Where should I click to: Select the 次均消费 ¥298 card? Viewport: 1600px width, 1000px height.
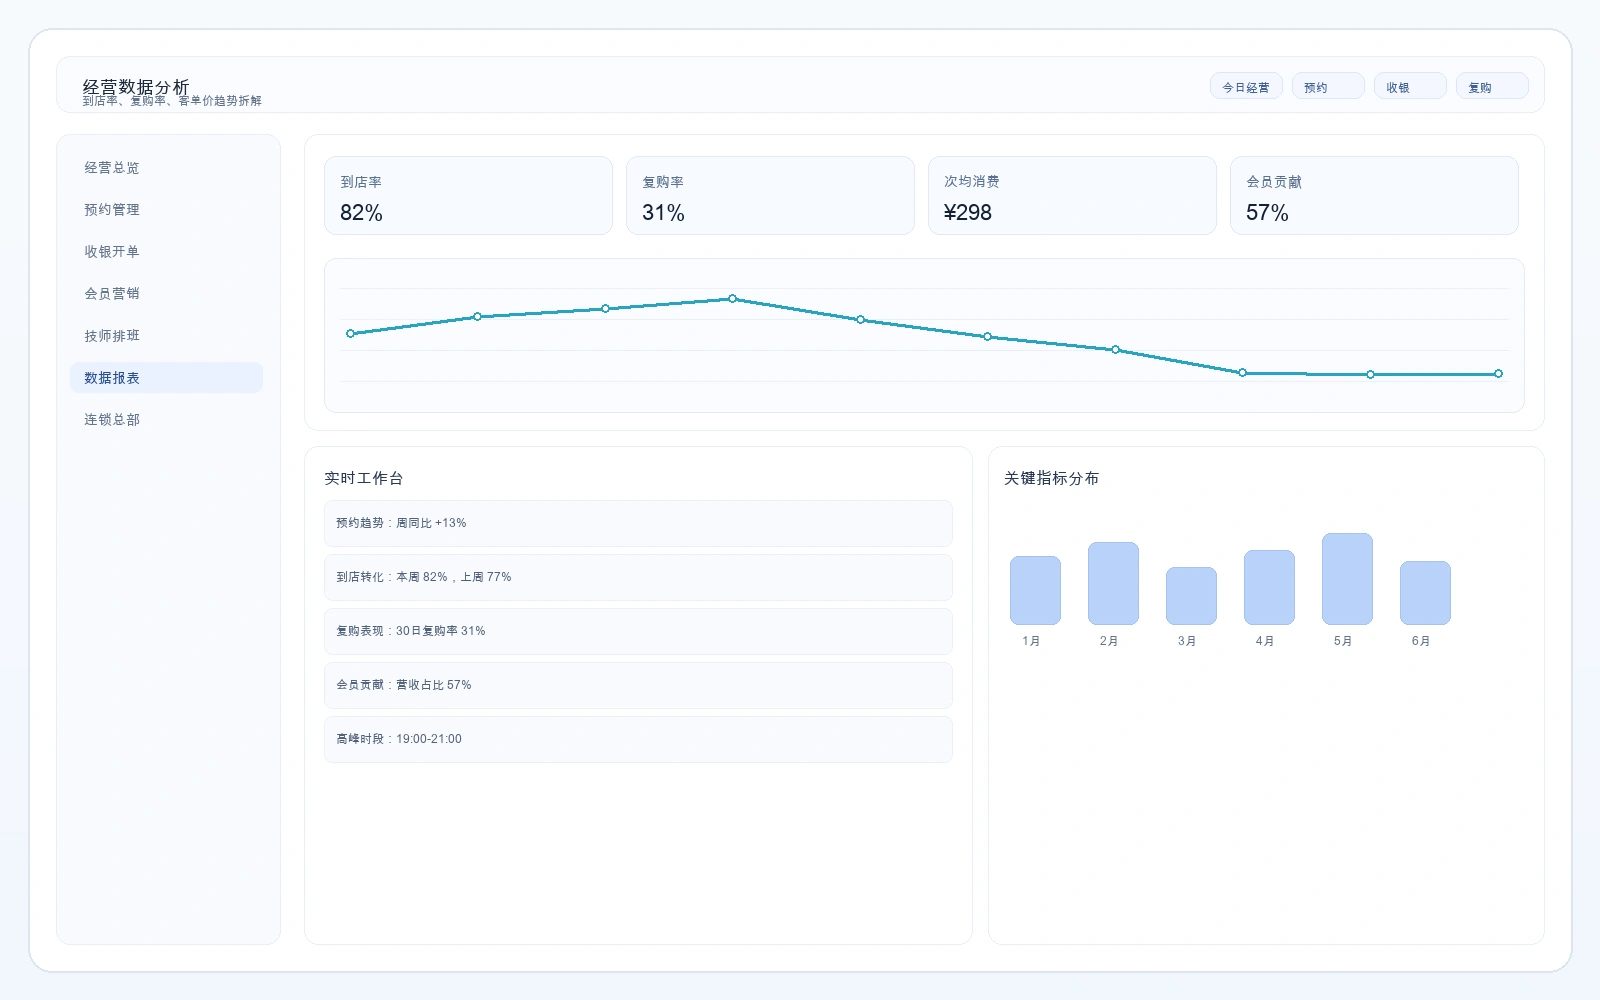point(1072,196)
